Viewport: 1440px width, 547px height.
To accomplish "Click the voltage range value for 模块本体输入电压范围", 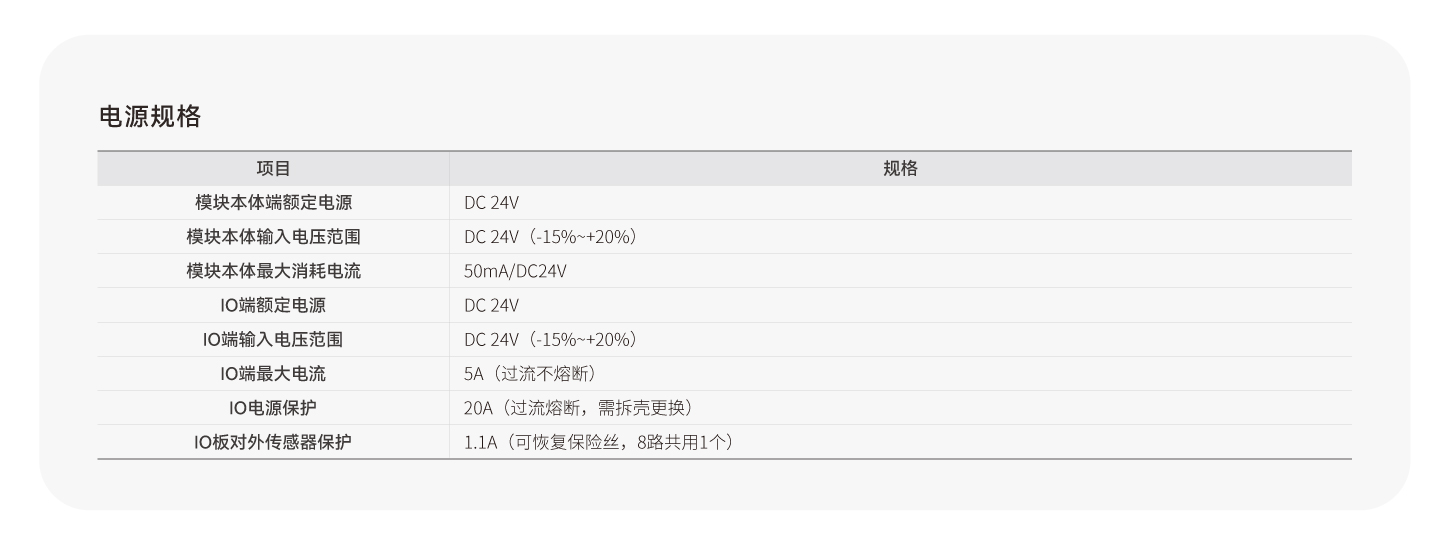I will [x=550, y=237].
